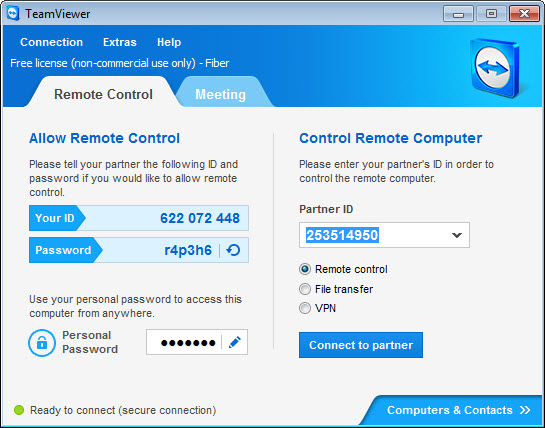Select the Remote Control tab
545x428 pixels.
103,94
